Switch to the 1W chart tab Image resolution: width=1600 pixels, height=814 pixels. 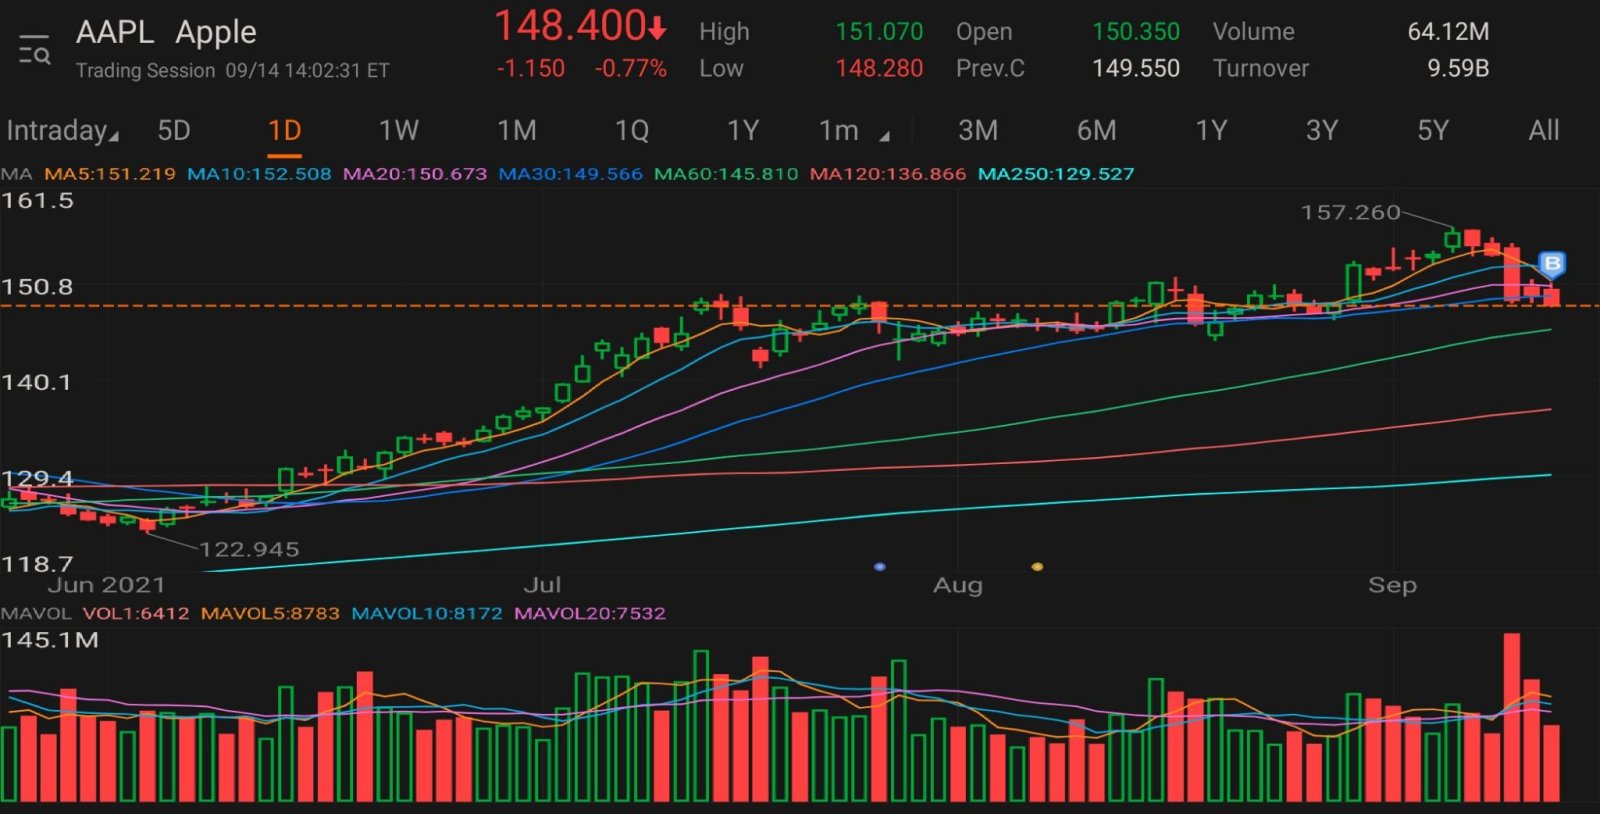point(398,131)
